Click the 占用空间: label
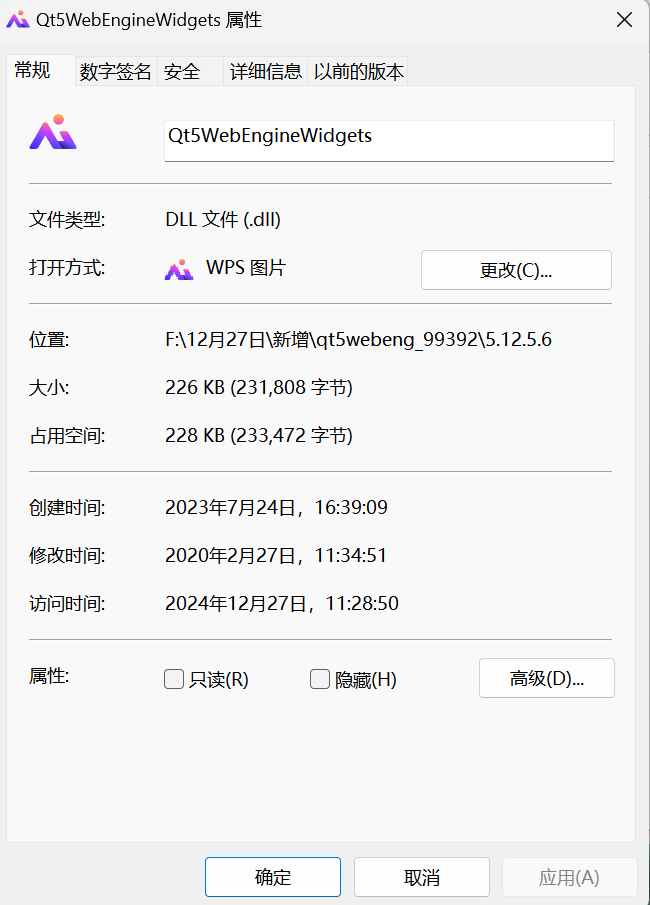Viewport: 650px width, 905px height. click(67, 436)
